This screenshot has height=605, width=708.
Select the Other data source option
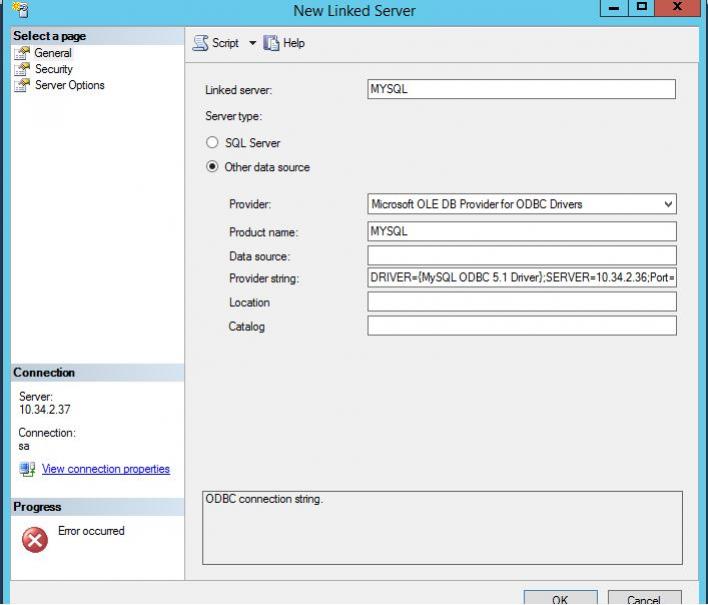coord(212,167)
